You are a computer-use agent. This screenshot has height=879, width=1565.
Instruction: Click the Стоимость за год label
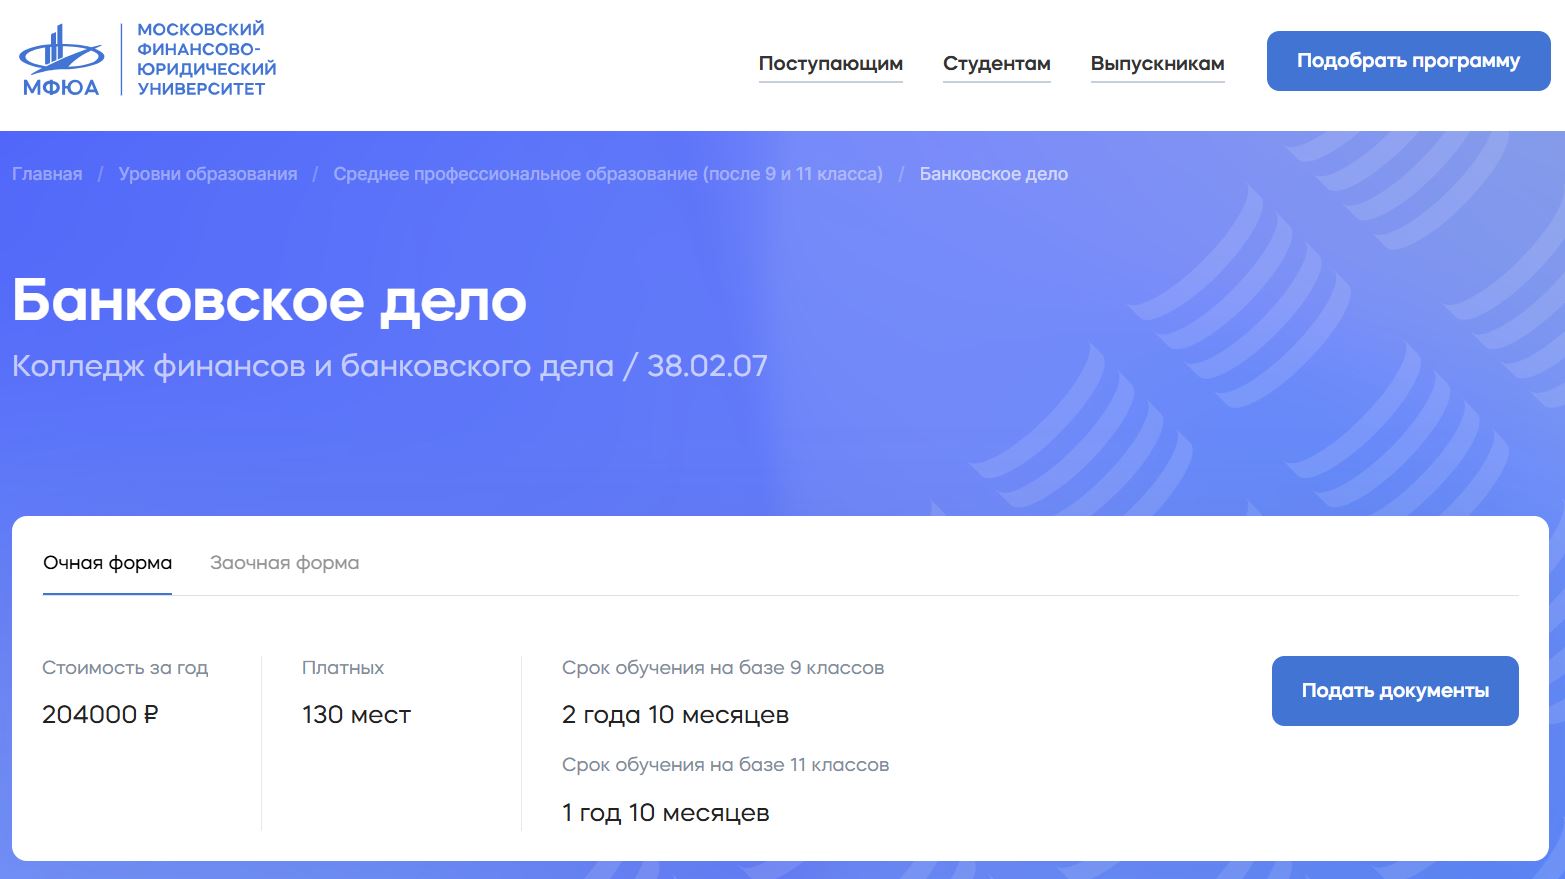[x=125, y=668]
